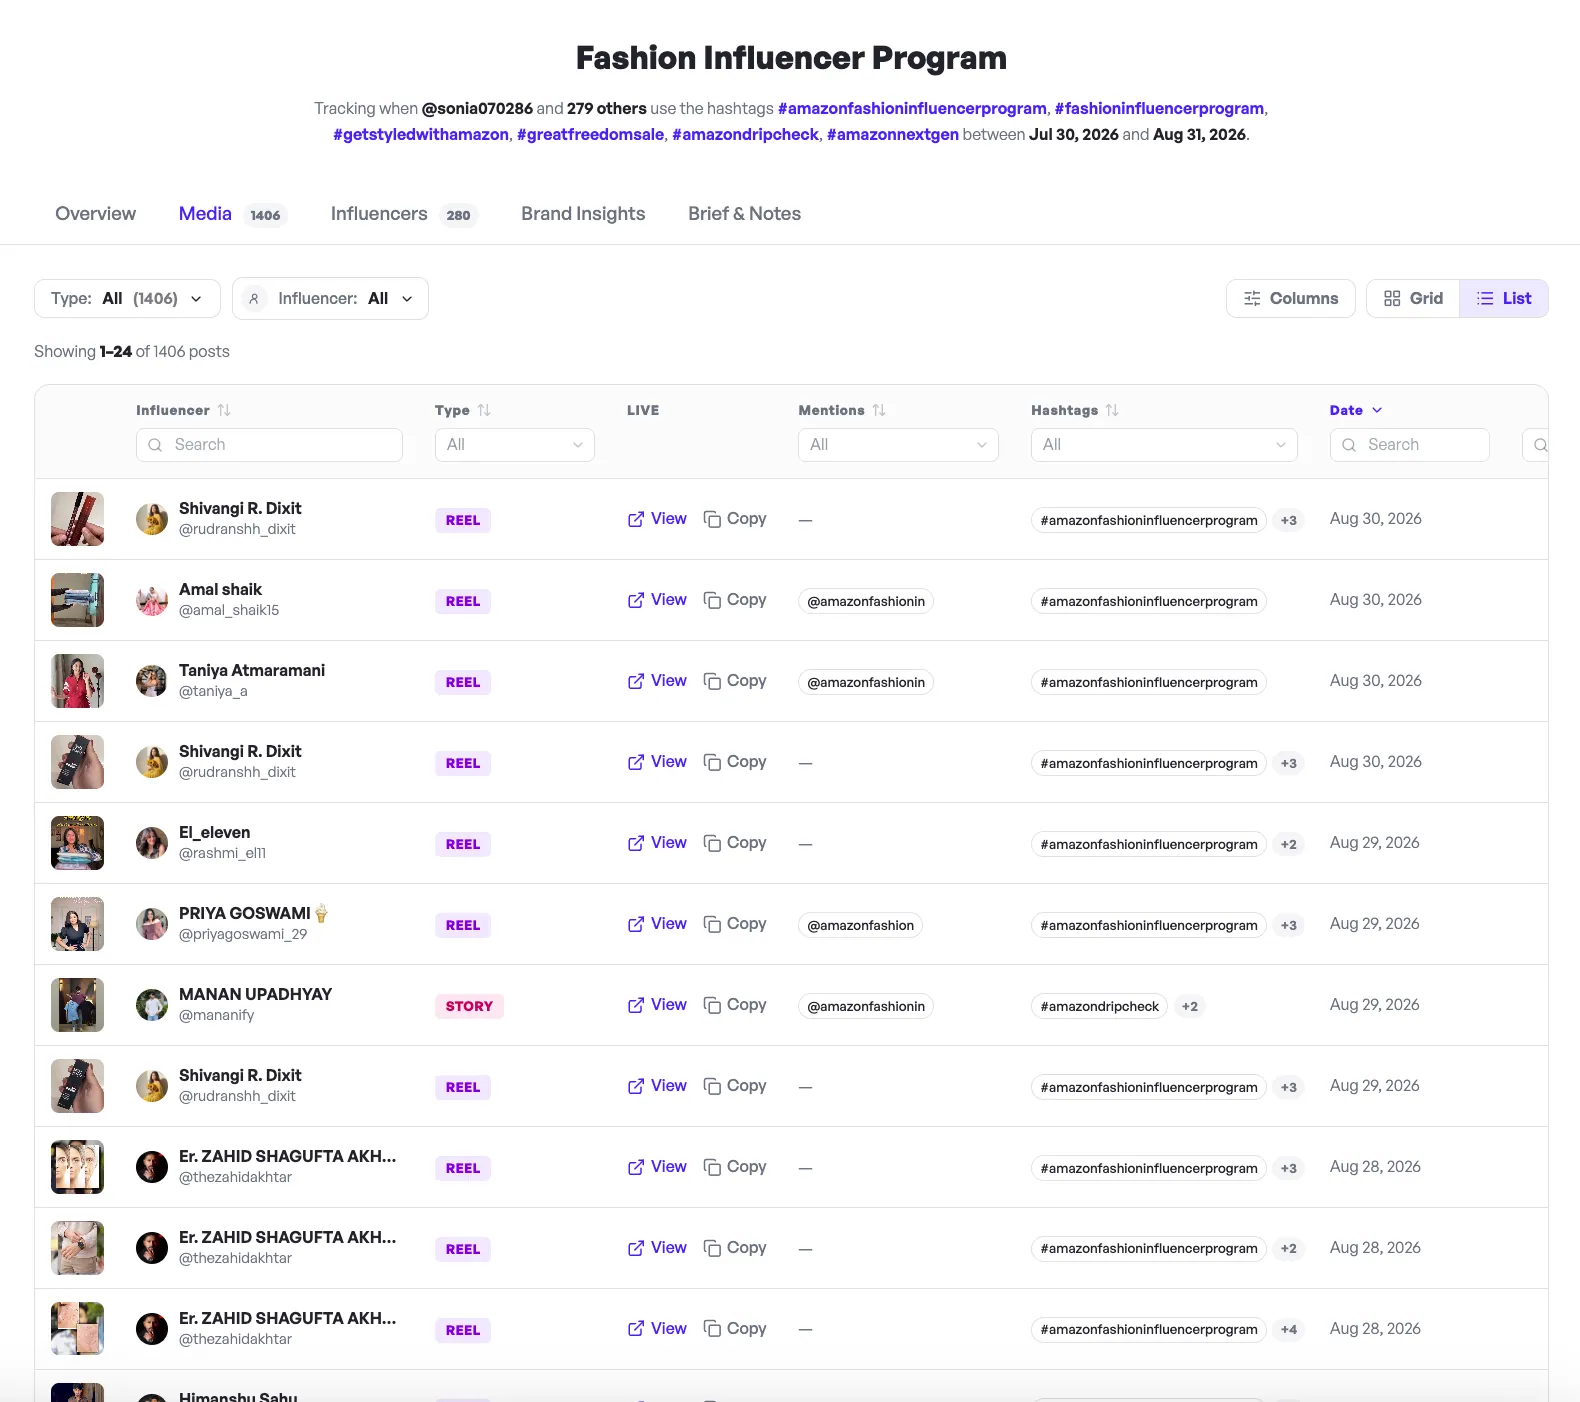Open the Type: All (1406) filter
The height and width of the screenshot is (1402, 1580).
[127, 298]
